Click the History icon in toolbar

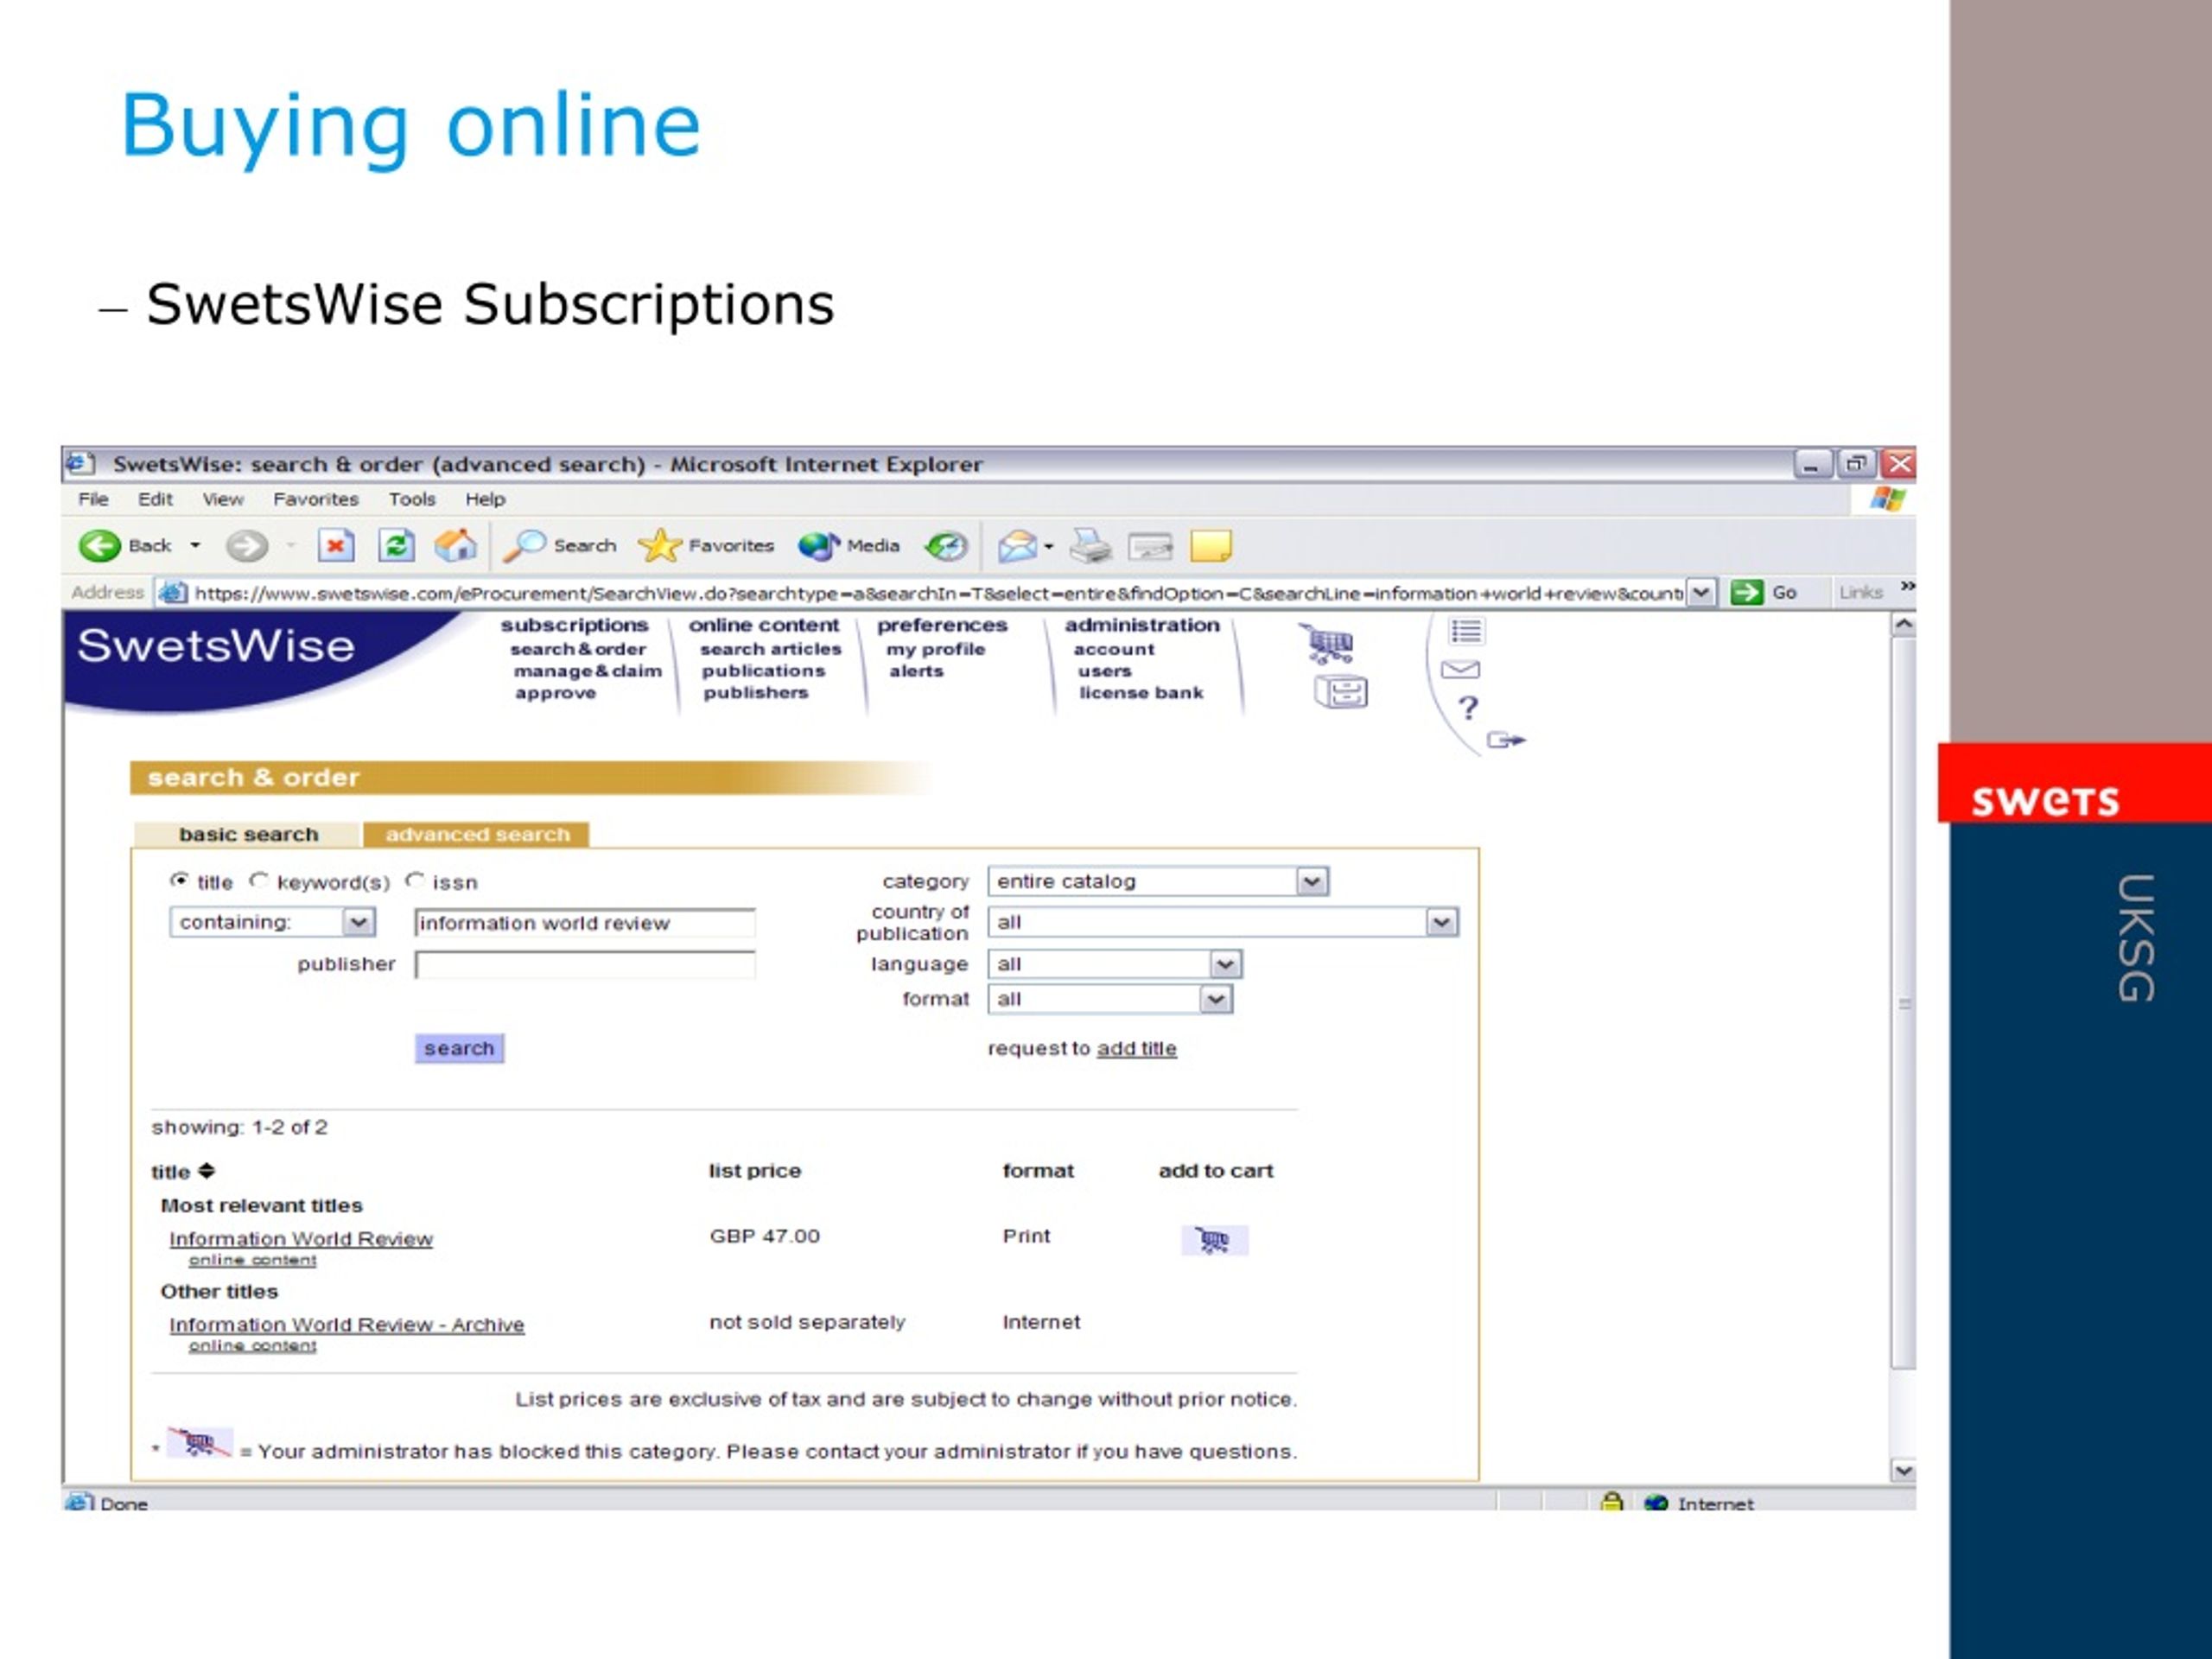pyautogui.click(x=946, y=545)
